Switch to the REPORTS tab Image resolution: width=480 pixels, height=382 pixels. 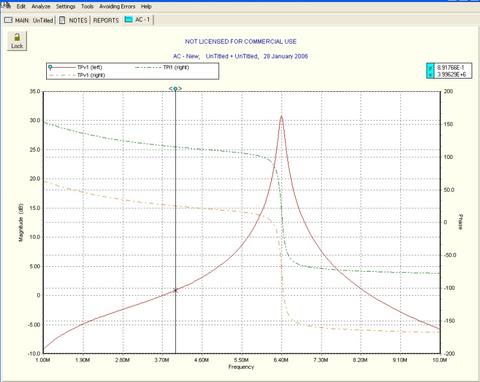point(106,20)
